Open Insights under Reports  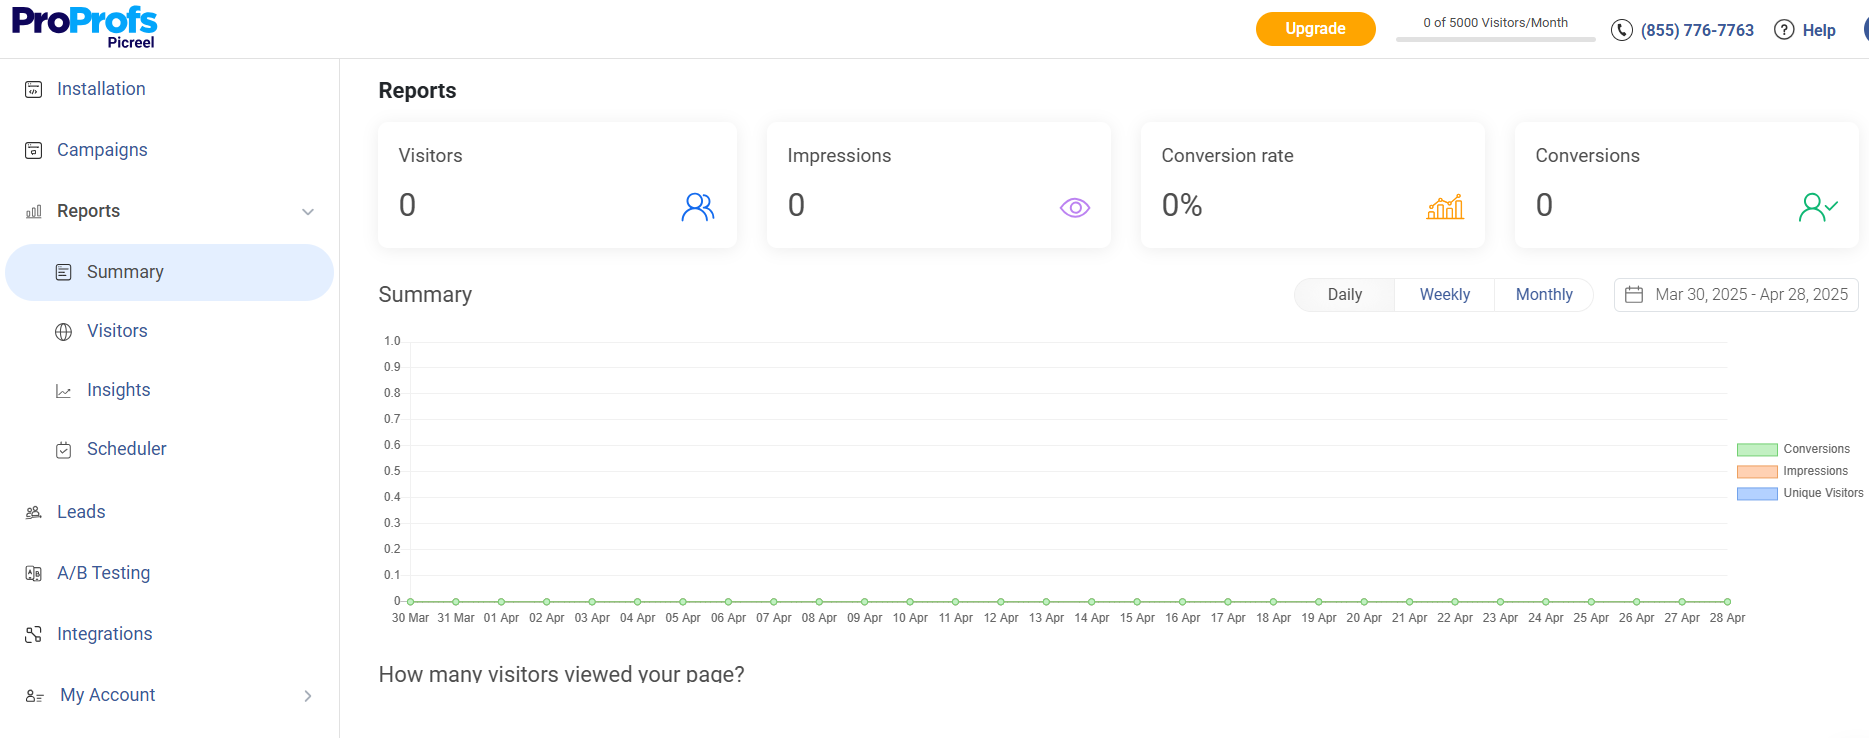118,390
